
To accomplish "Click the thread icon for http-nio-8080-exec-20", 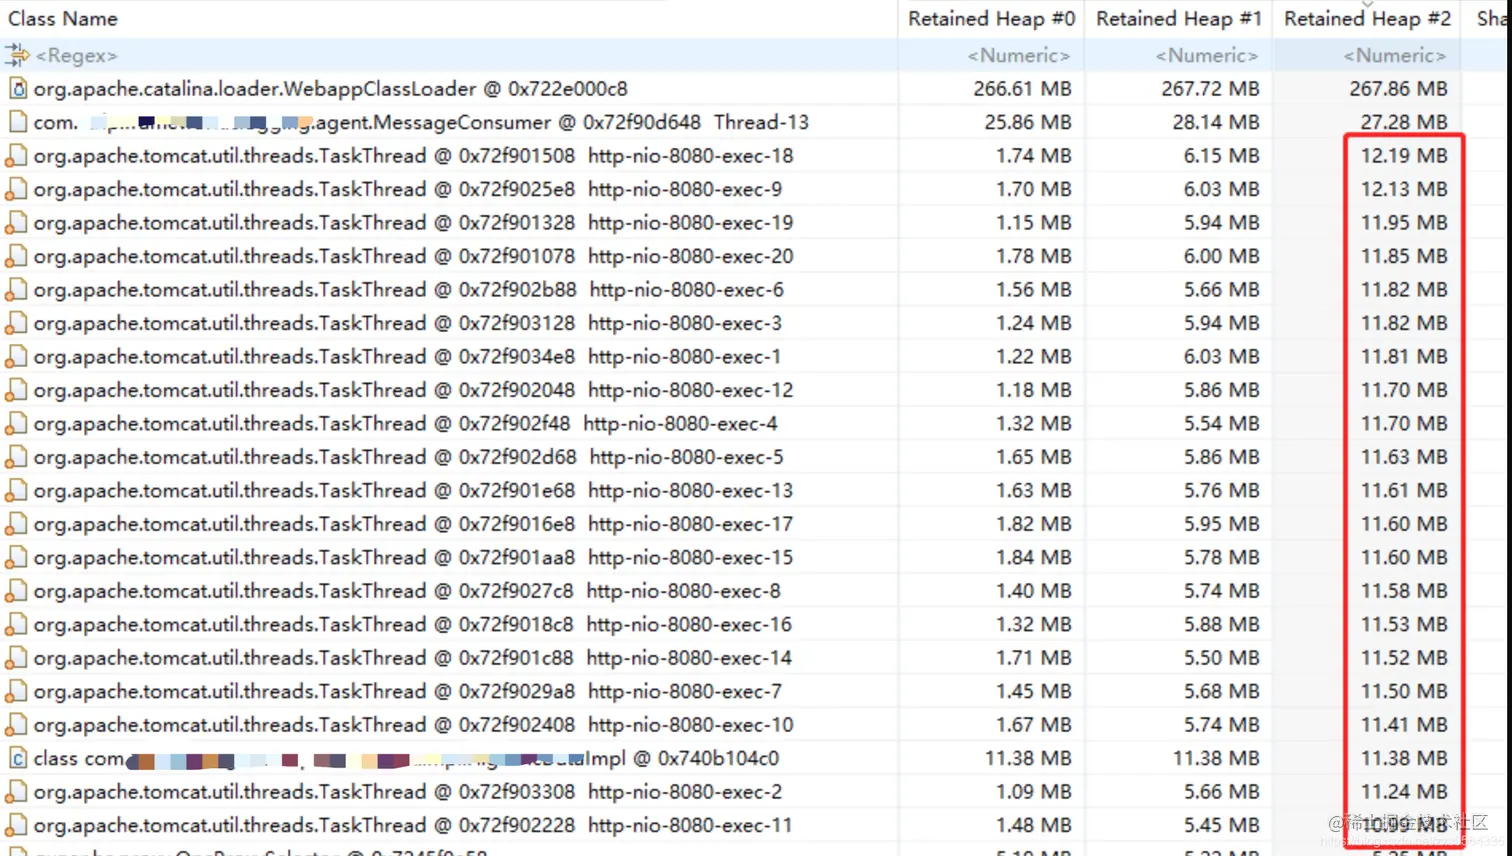I will coord(16,256).
